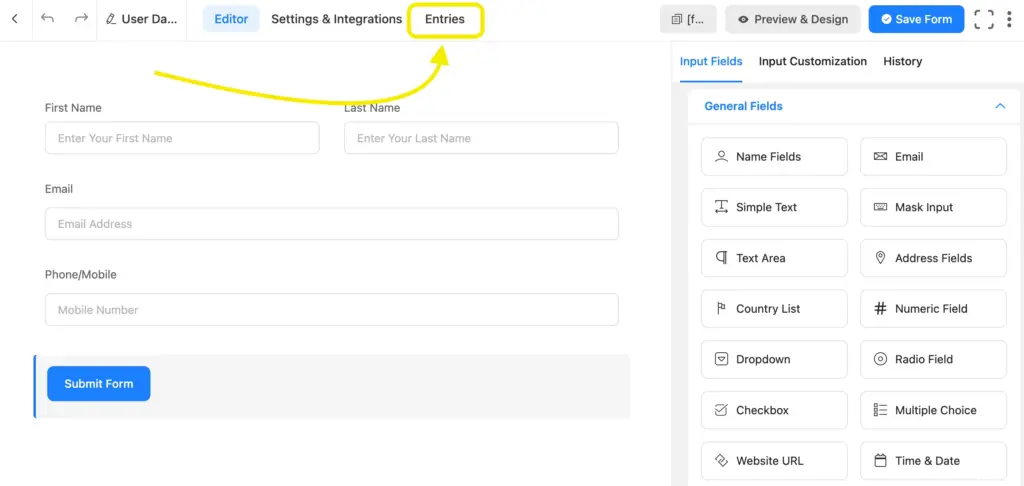Copy the form shortcode button
Viewport: 1024px width, 486px height.
click(x=688, y=19)
